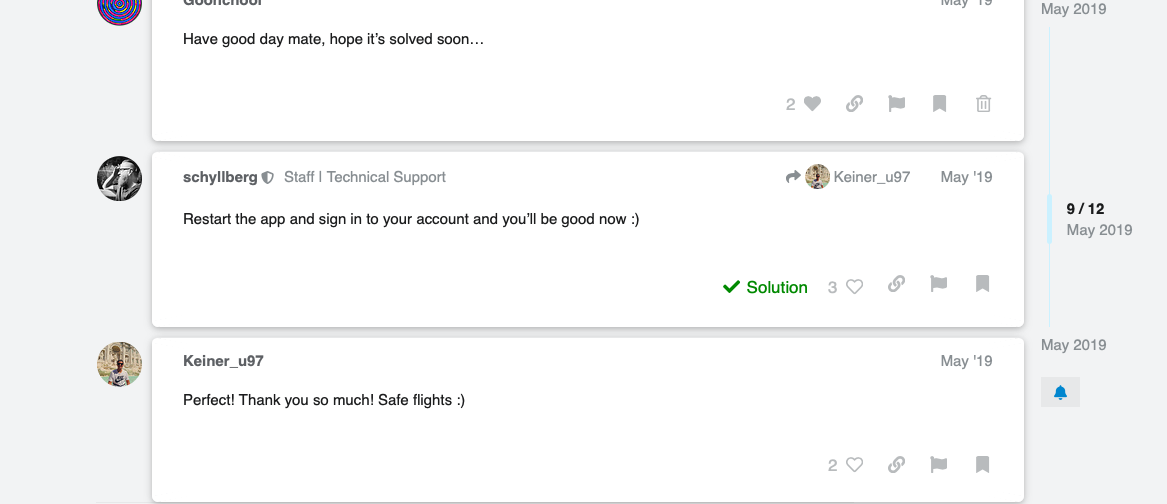Open the Keiner_u97 username link
This screenshot has width=1167, height=504.
point(223,361)
